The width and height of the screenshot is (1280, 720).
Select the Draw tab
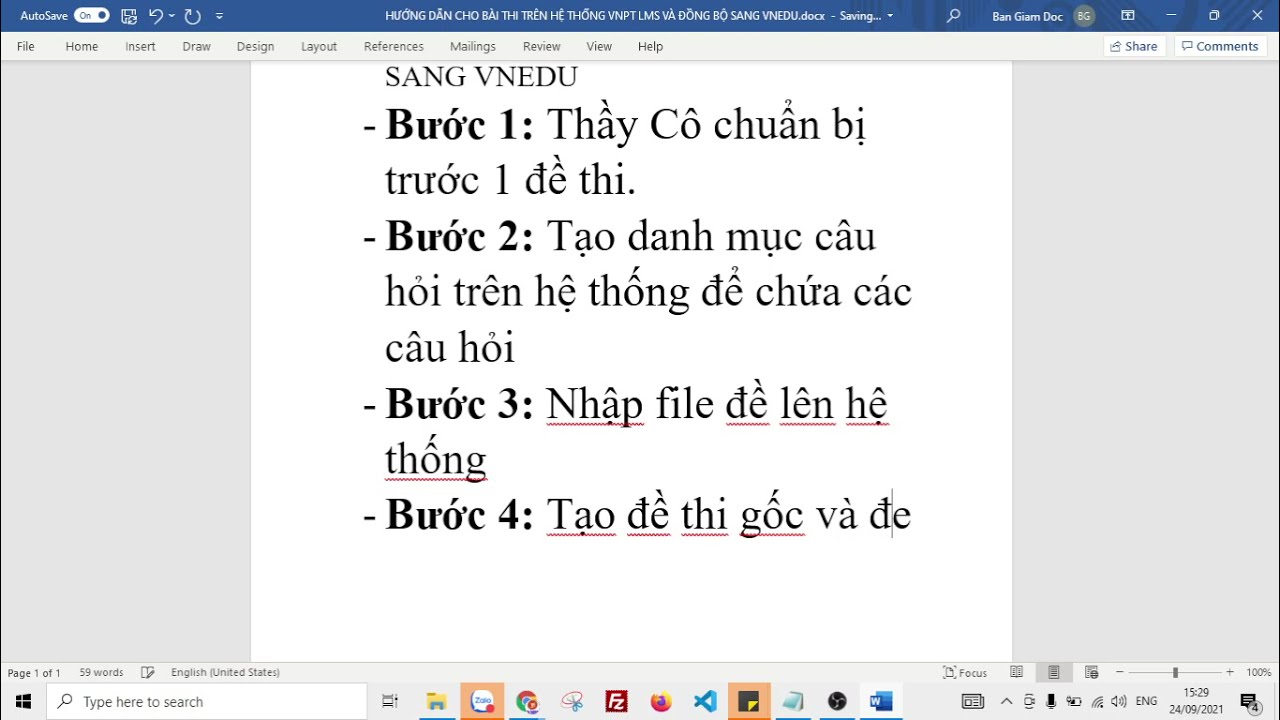click(196, 46)
